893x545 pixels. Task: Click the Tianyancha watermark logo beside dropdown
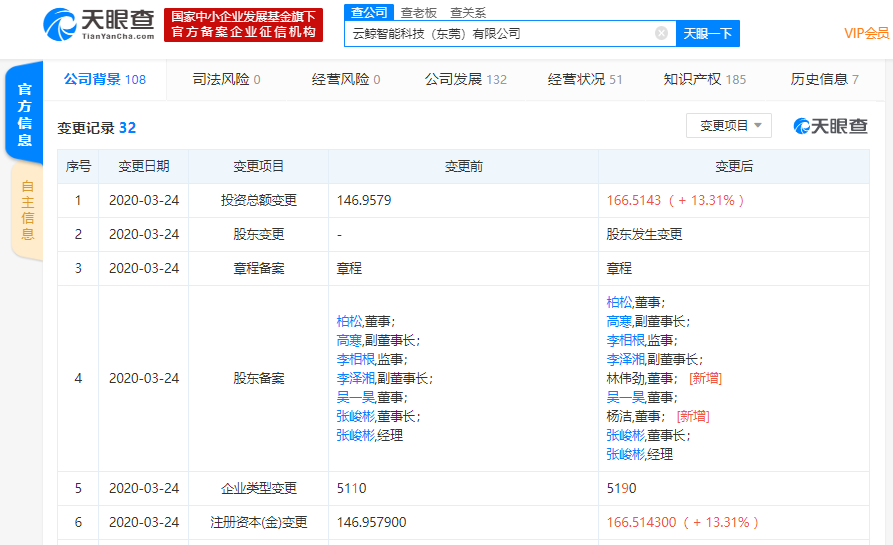(x=830, y=126)
